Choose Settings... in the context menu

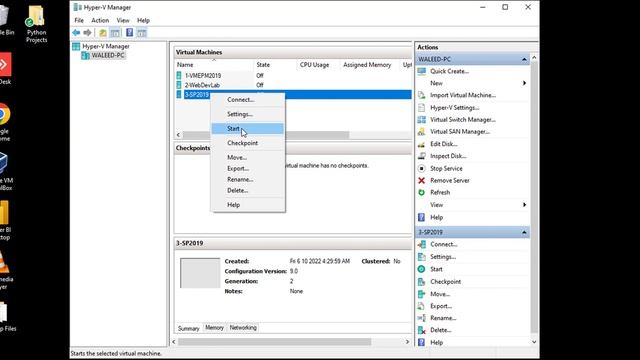click(x=247, y=114)
